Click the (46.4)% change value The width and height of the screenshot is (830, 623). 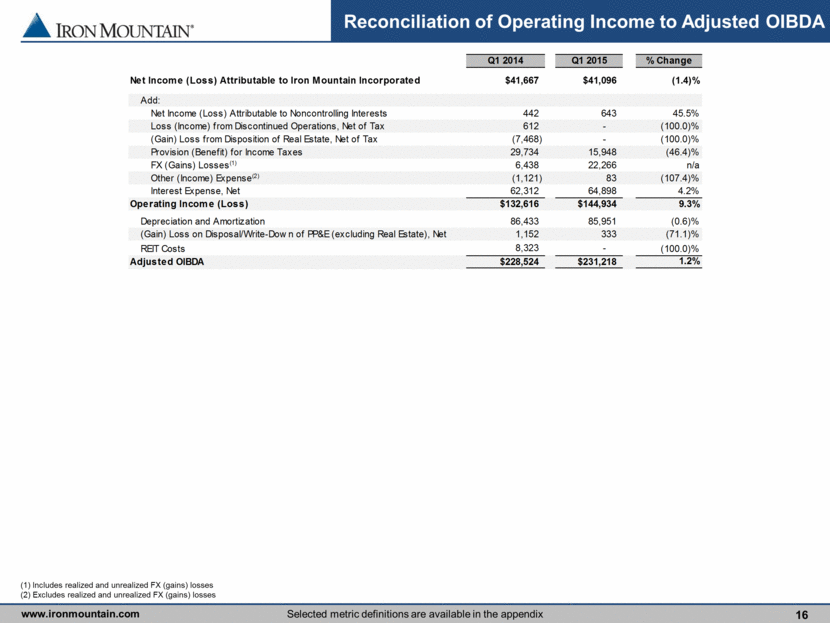682,152
